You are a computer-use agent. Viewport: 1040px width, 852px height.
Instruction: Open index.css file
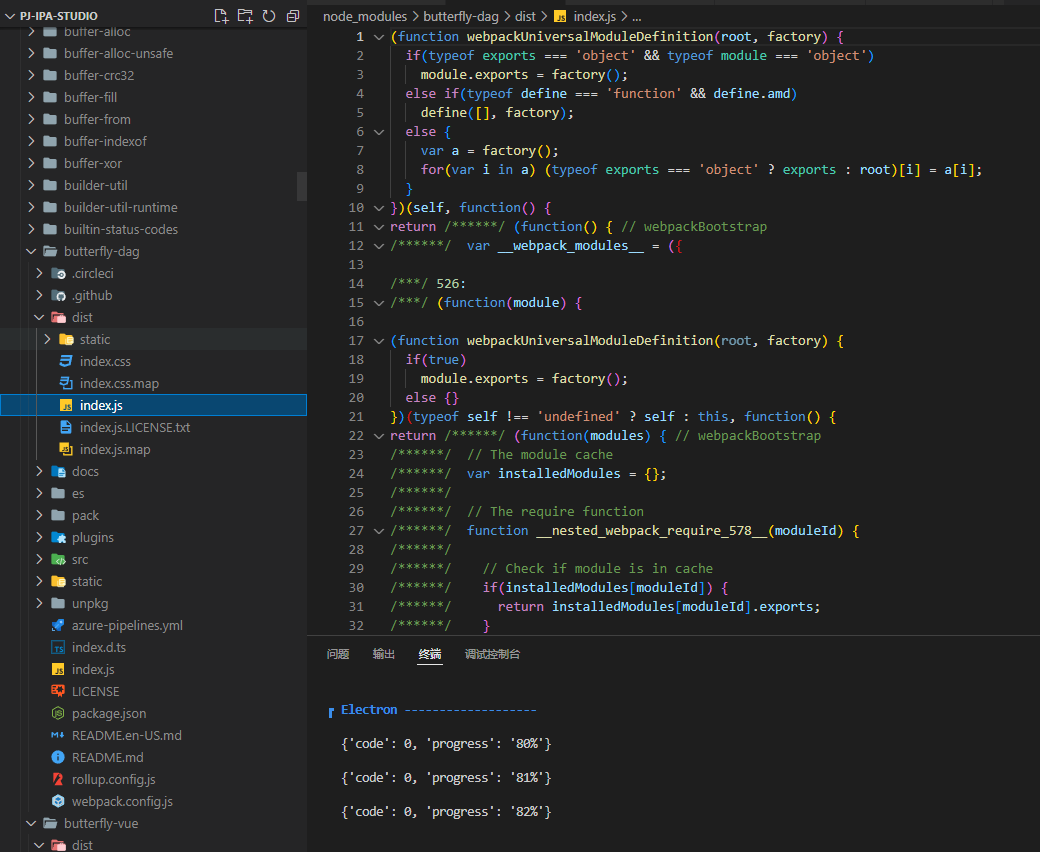[105, 361]
